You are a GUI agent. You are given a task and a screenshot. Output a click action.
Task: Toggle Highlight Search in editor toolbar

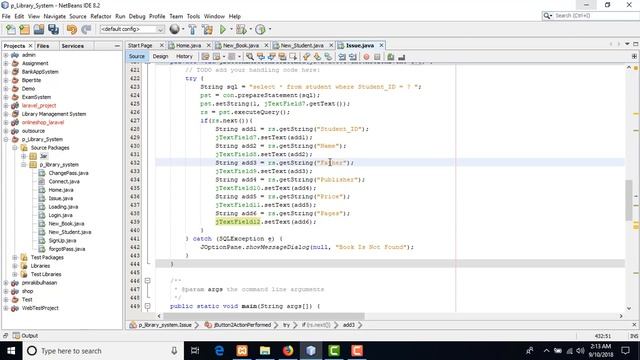point(282,57)
